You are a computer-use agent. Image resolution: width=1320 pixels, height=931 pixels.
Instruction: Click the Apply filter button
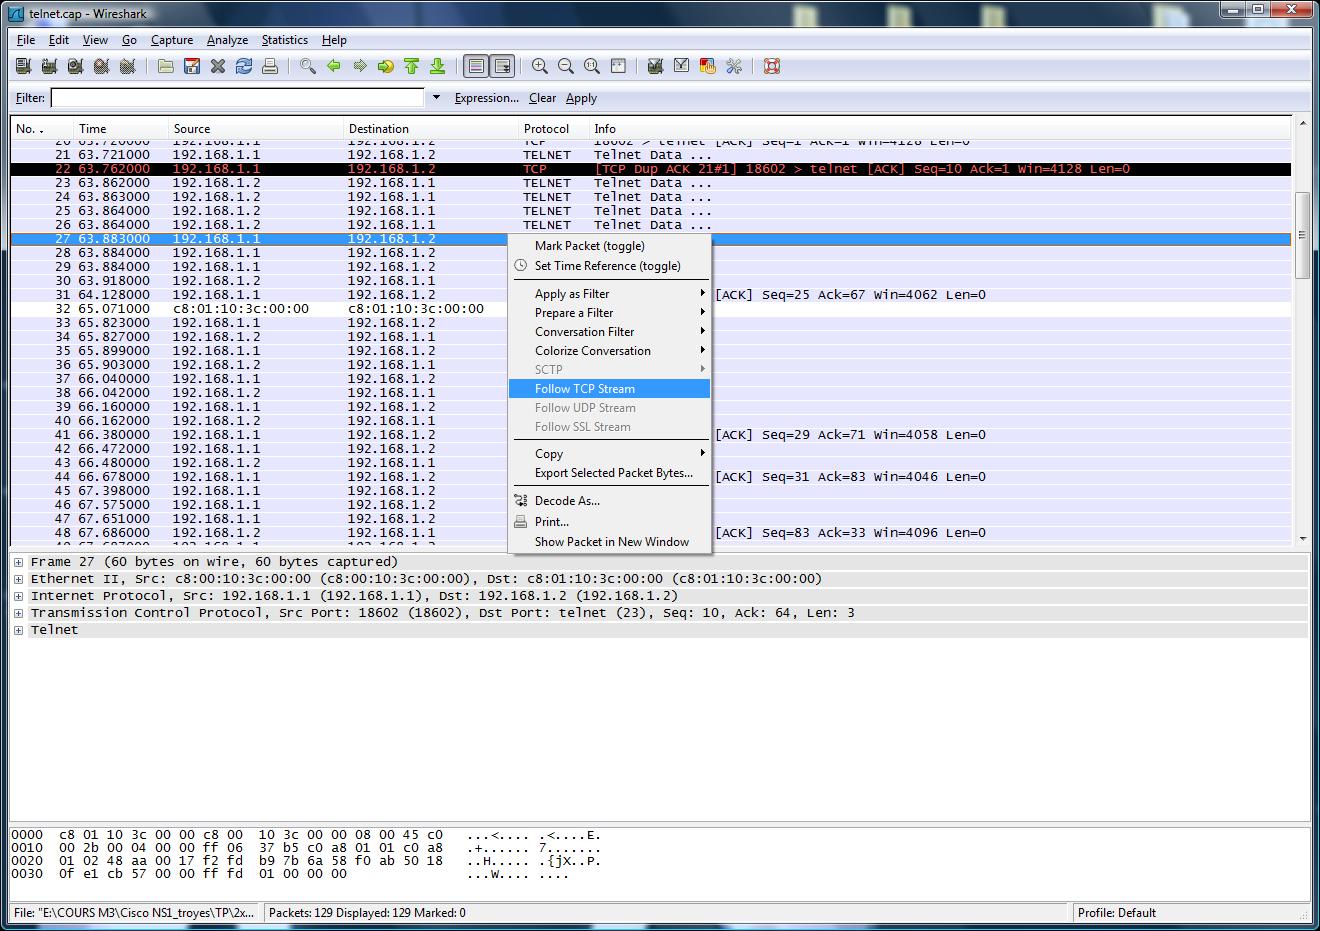click(x=581, y=98)
